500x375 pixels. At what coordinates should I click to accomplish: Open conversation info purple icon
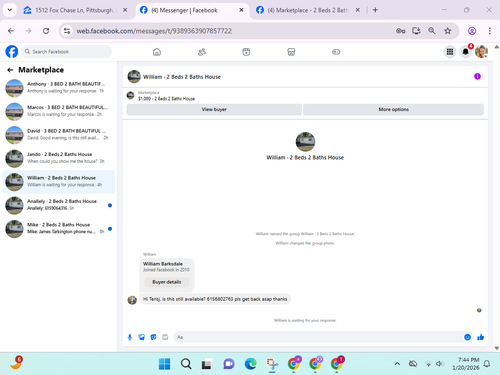click(477, 76)
